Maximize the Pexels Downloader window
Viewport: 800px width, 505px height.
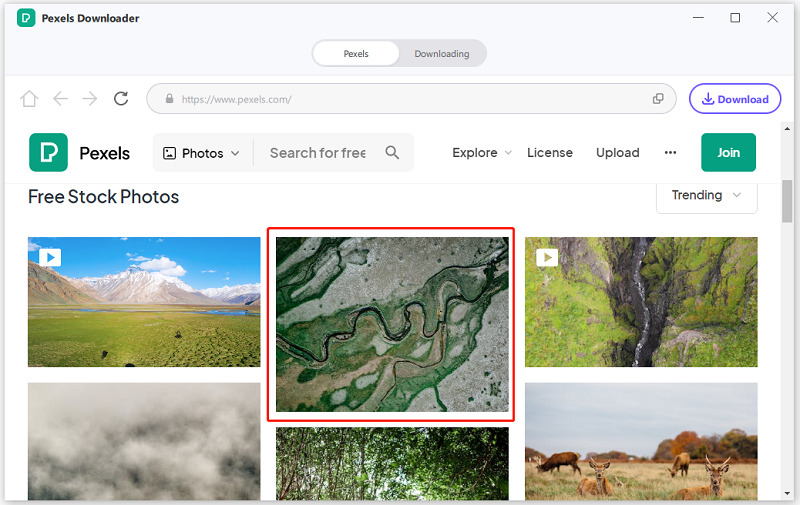tap(735, 18)
